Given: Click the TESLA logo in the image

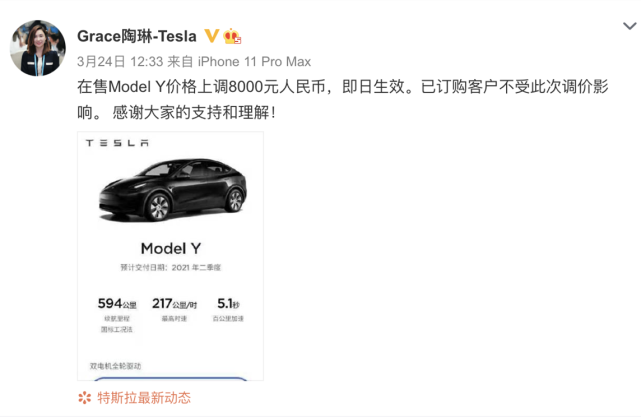Looking at the screenshot, I should 117,143.
